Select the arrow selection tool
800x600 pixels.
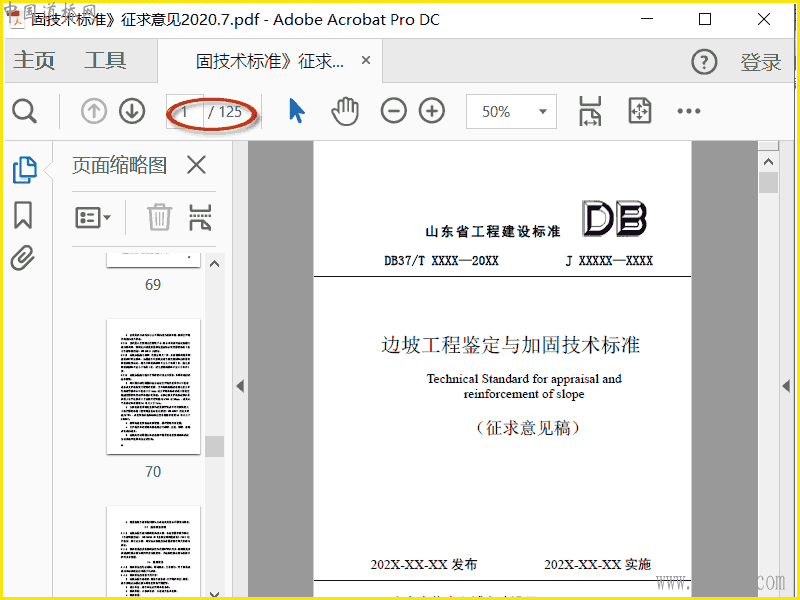tap(296, 111)
